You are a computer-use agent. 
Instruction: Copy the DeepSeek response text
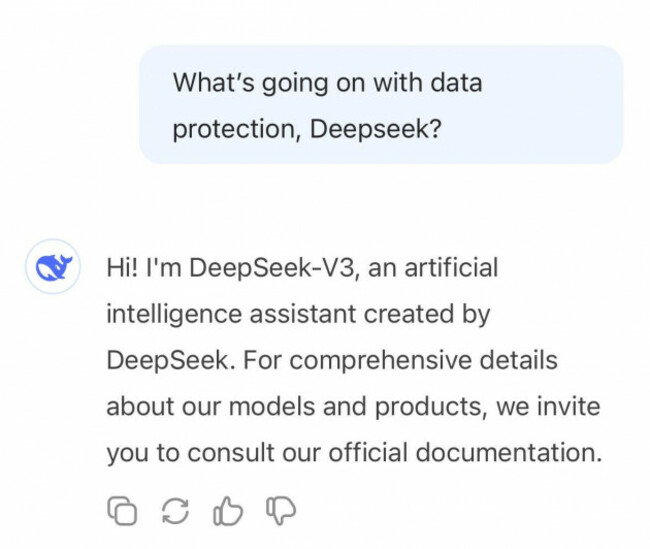click(122, 511)
